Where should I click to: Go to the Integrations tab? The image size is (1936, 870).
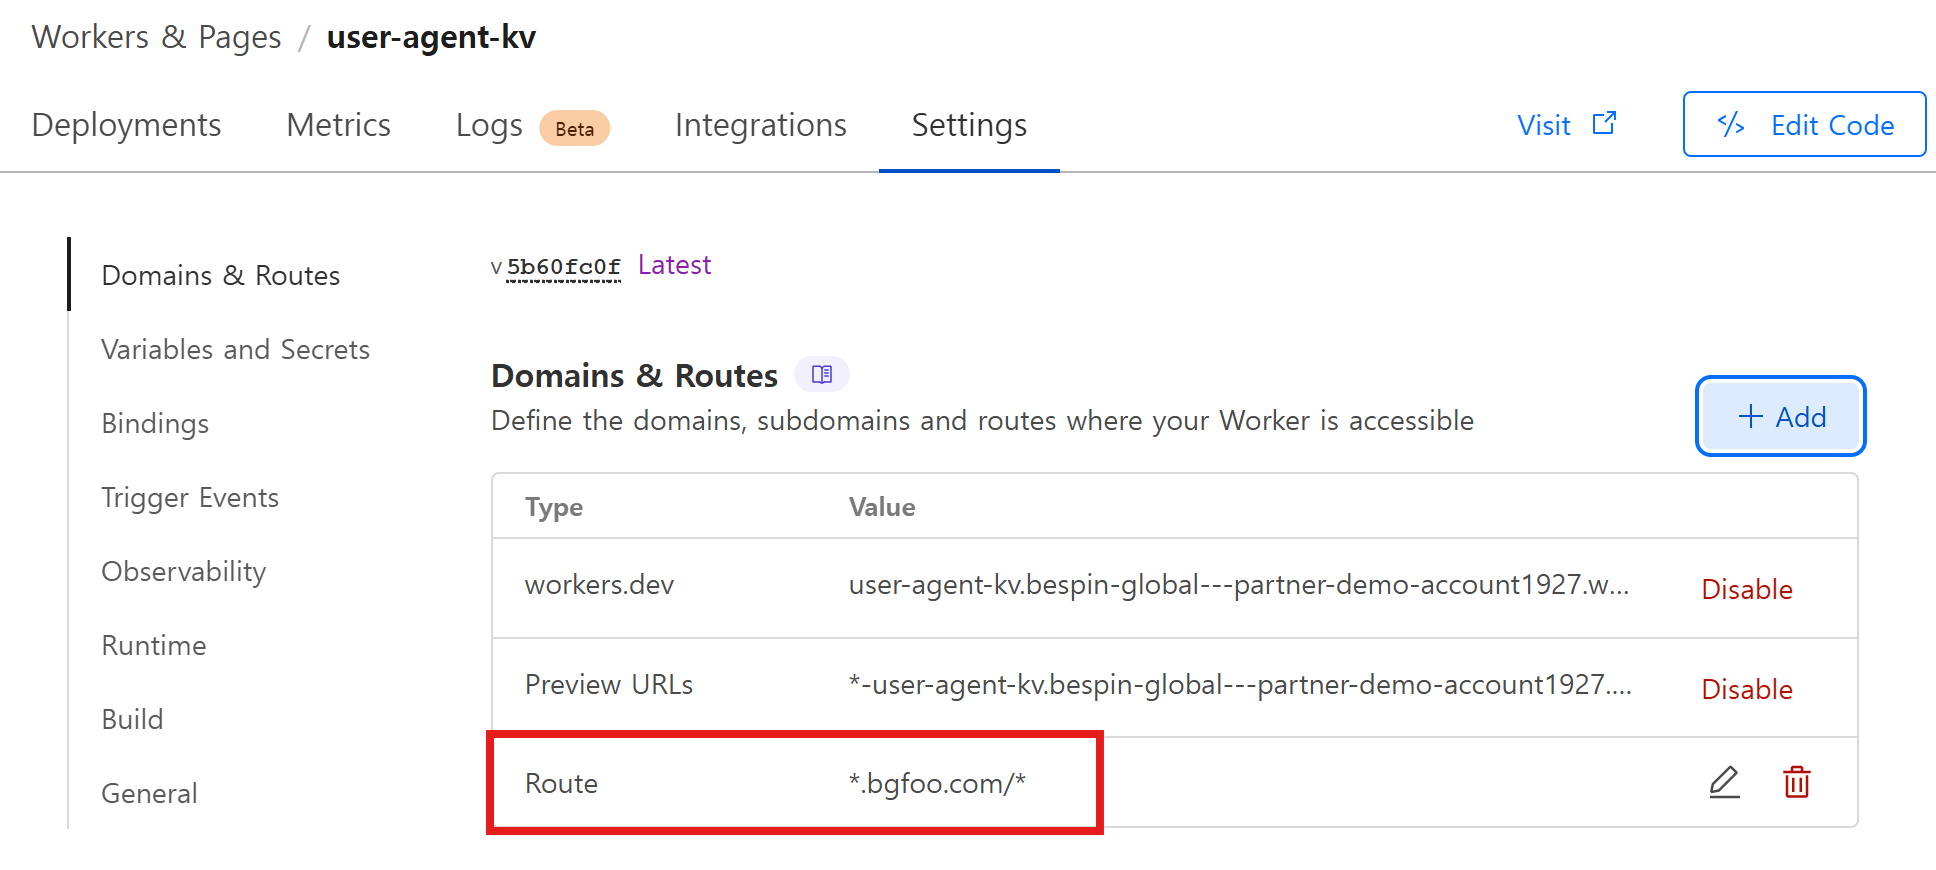[760, 125]
